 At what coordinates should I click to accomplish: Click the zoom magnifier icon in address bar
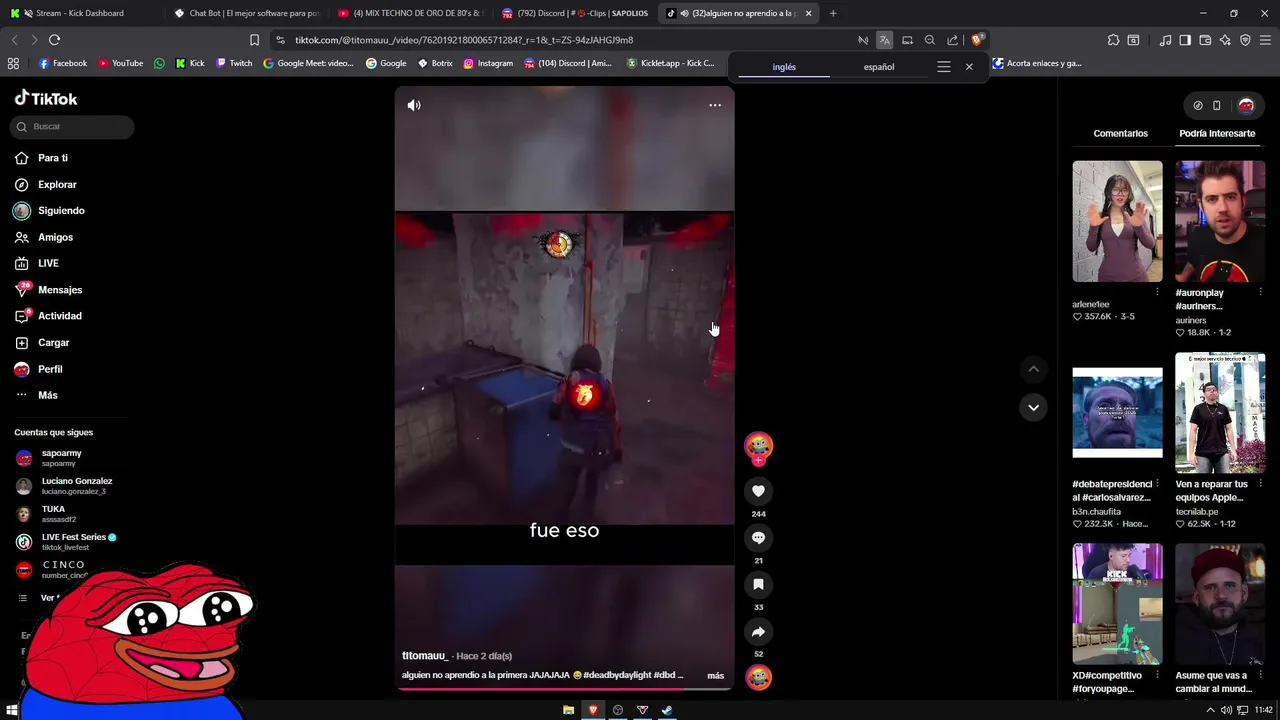click(x=930, y=40)
